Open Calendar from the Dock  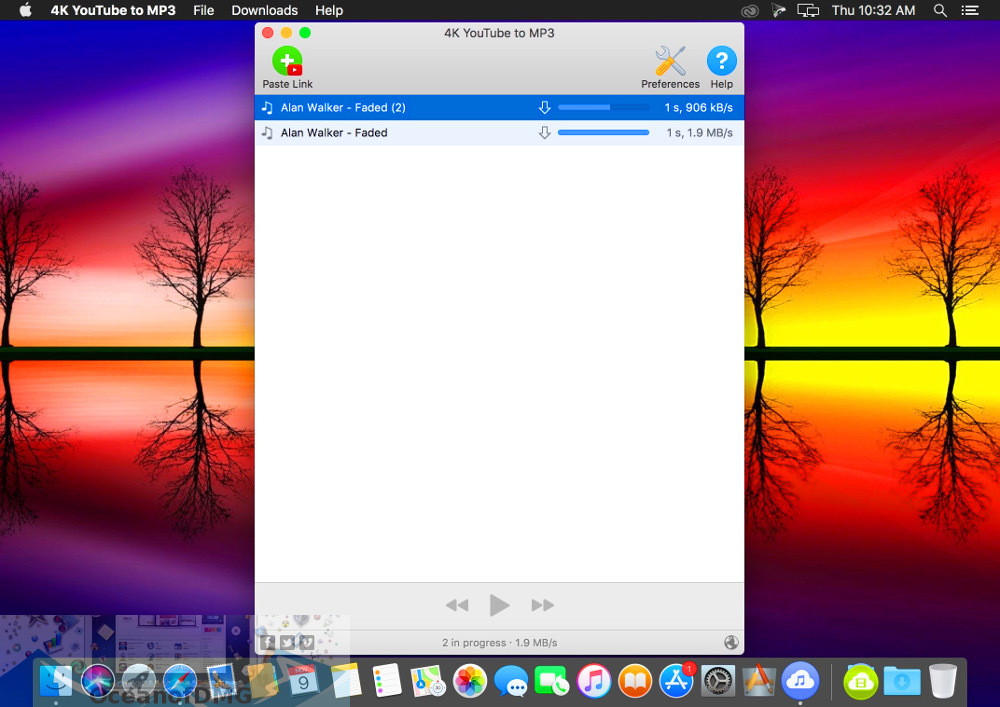[303, 681]
